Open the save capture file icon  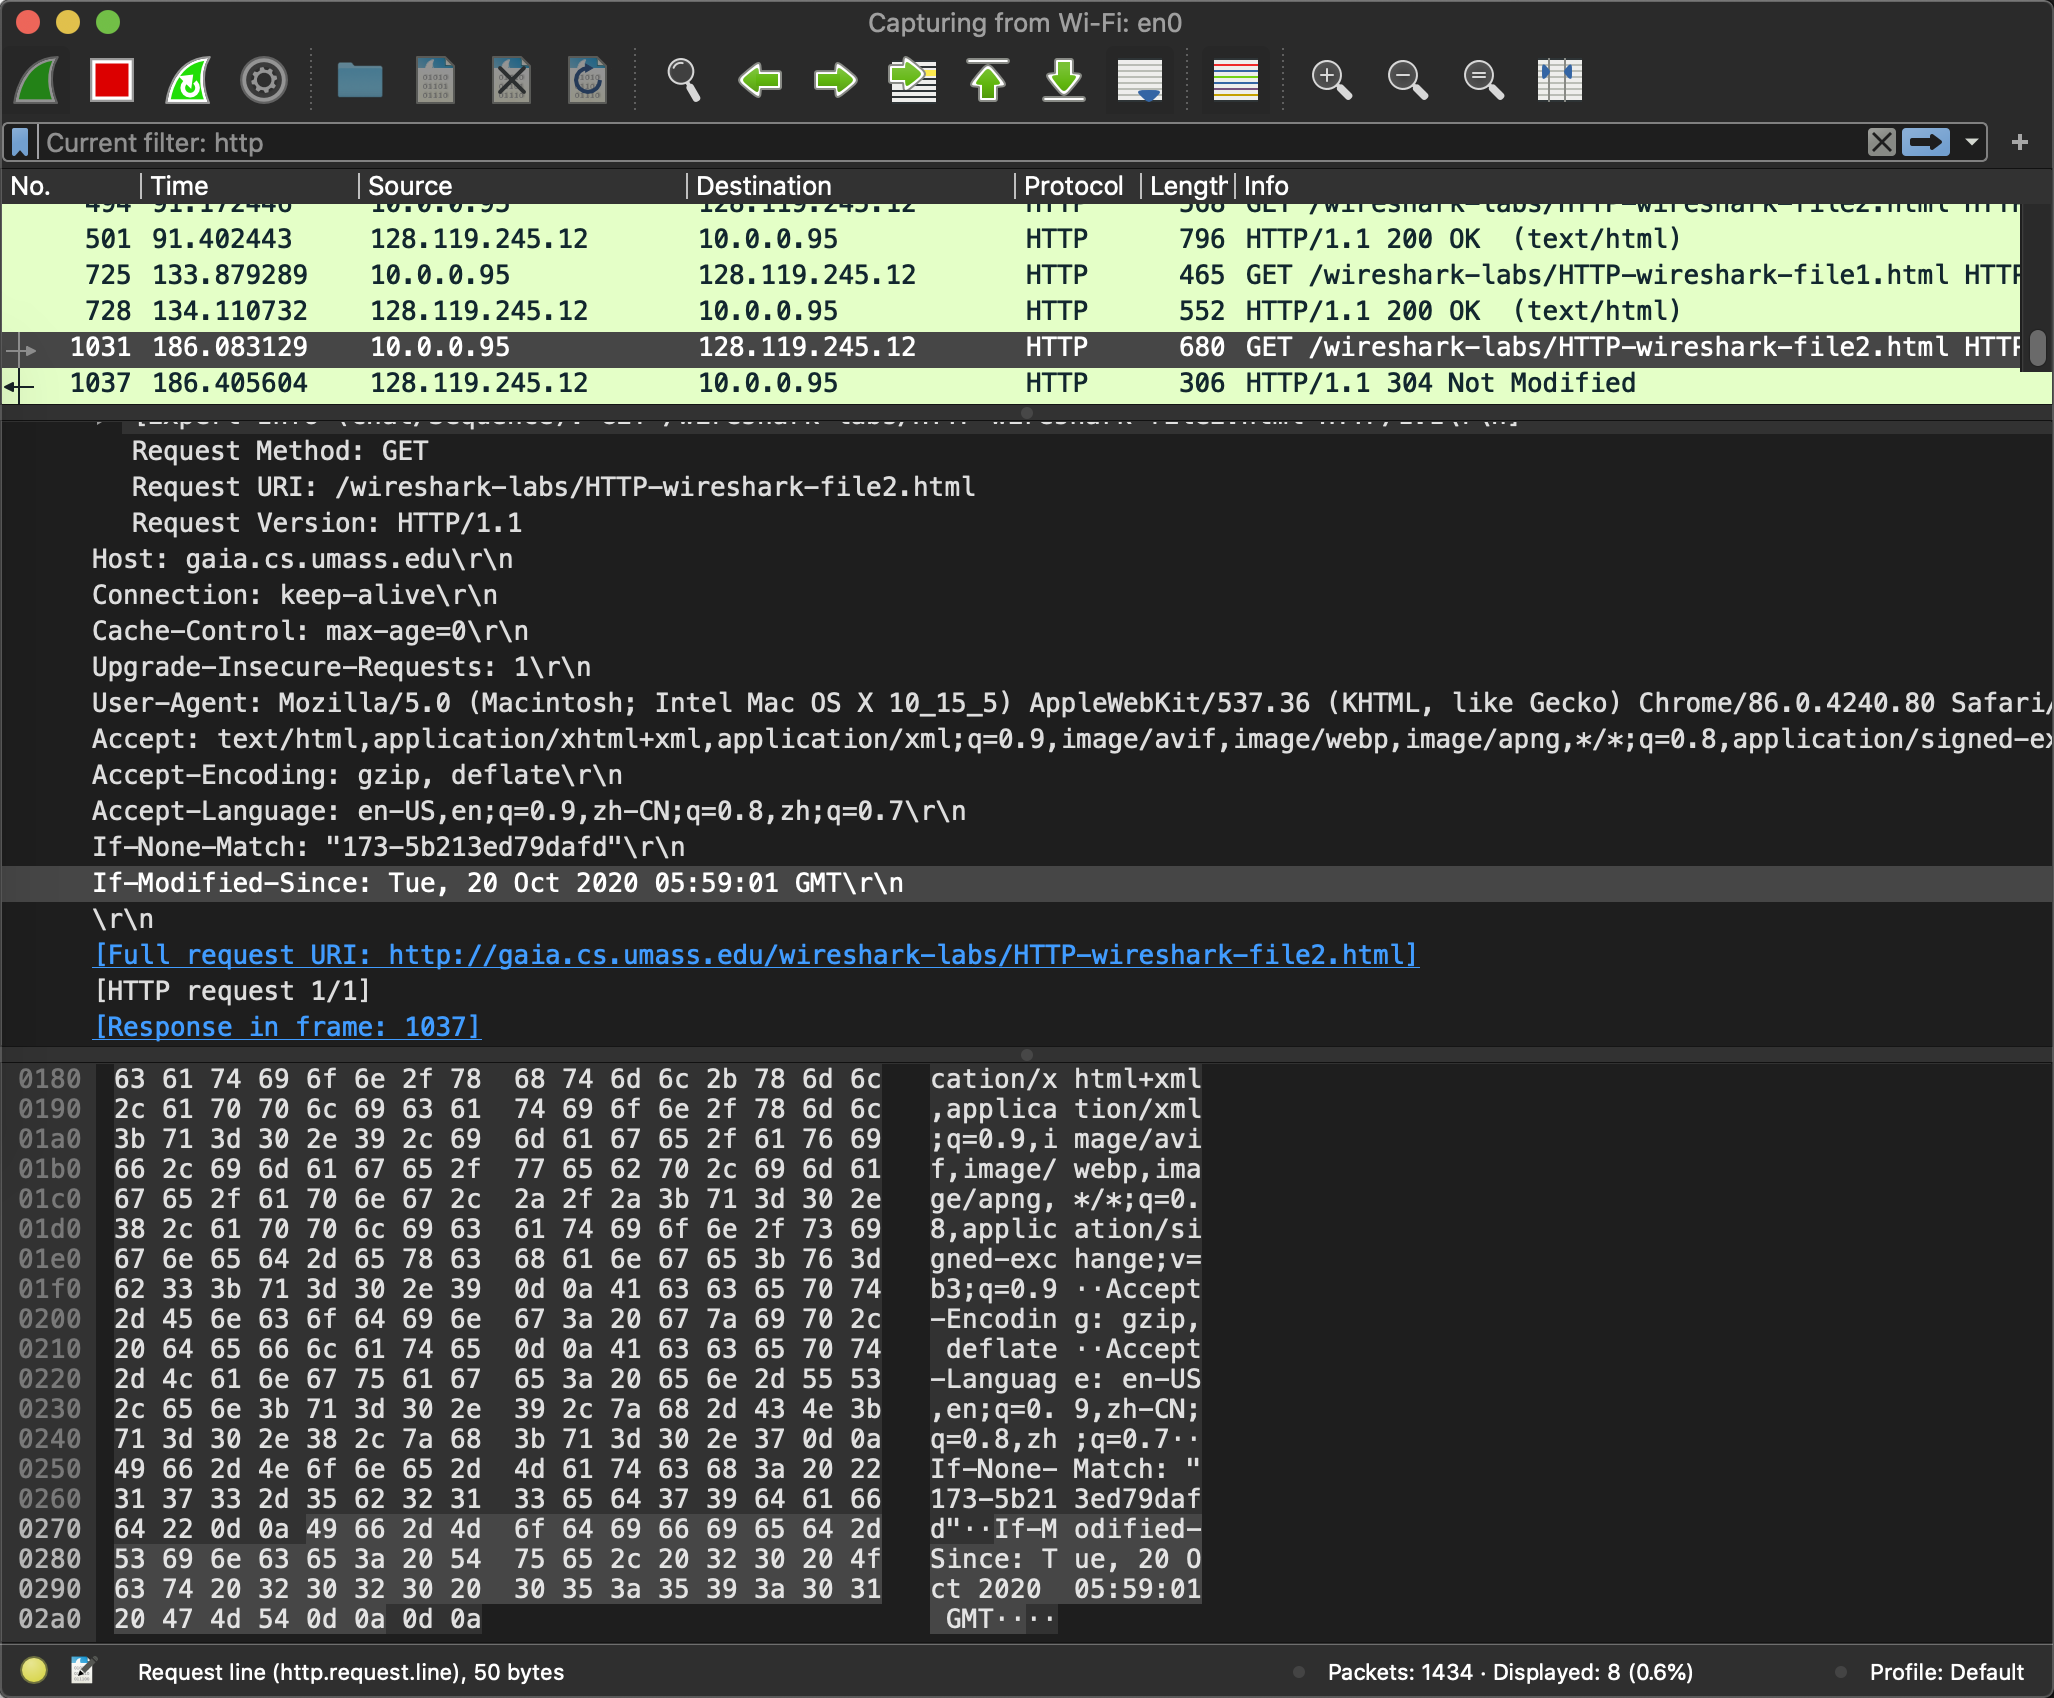(x=435, y=80)
